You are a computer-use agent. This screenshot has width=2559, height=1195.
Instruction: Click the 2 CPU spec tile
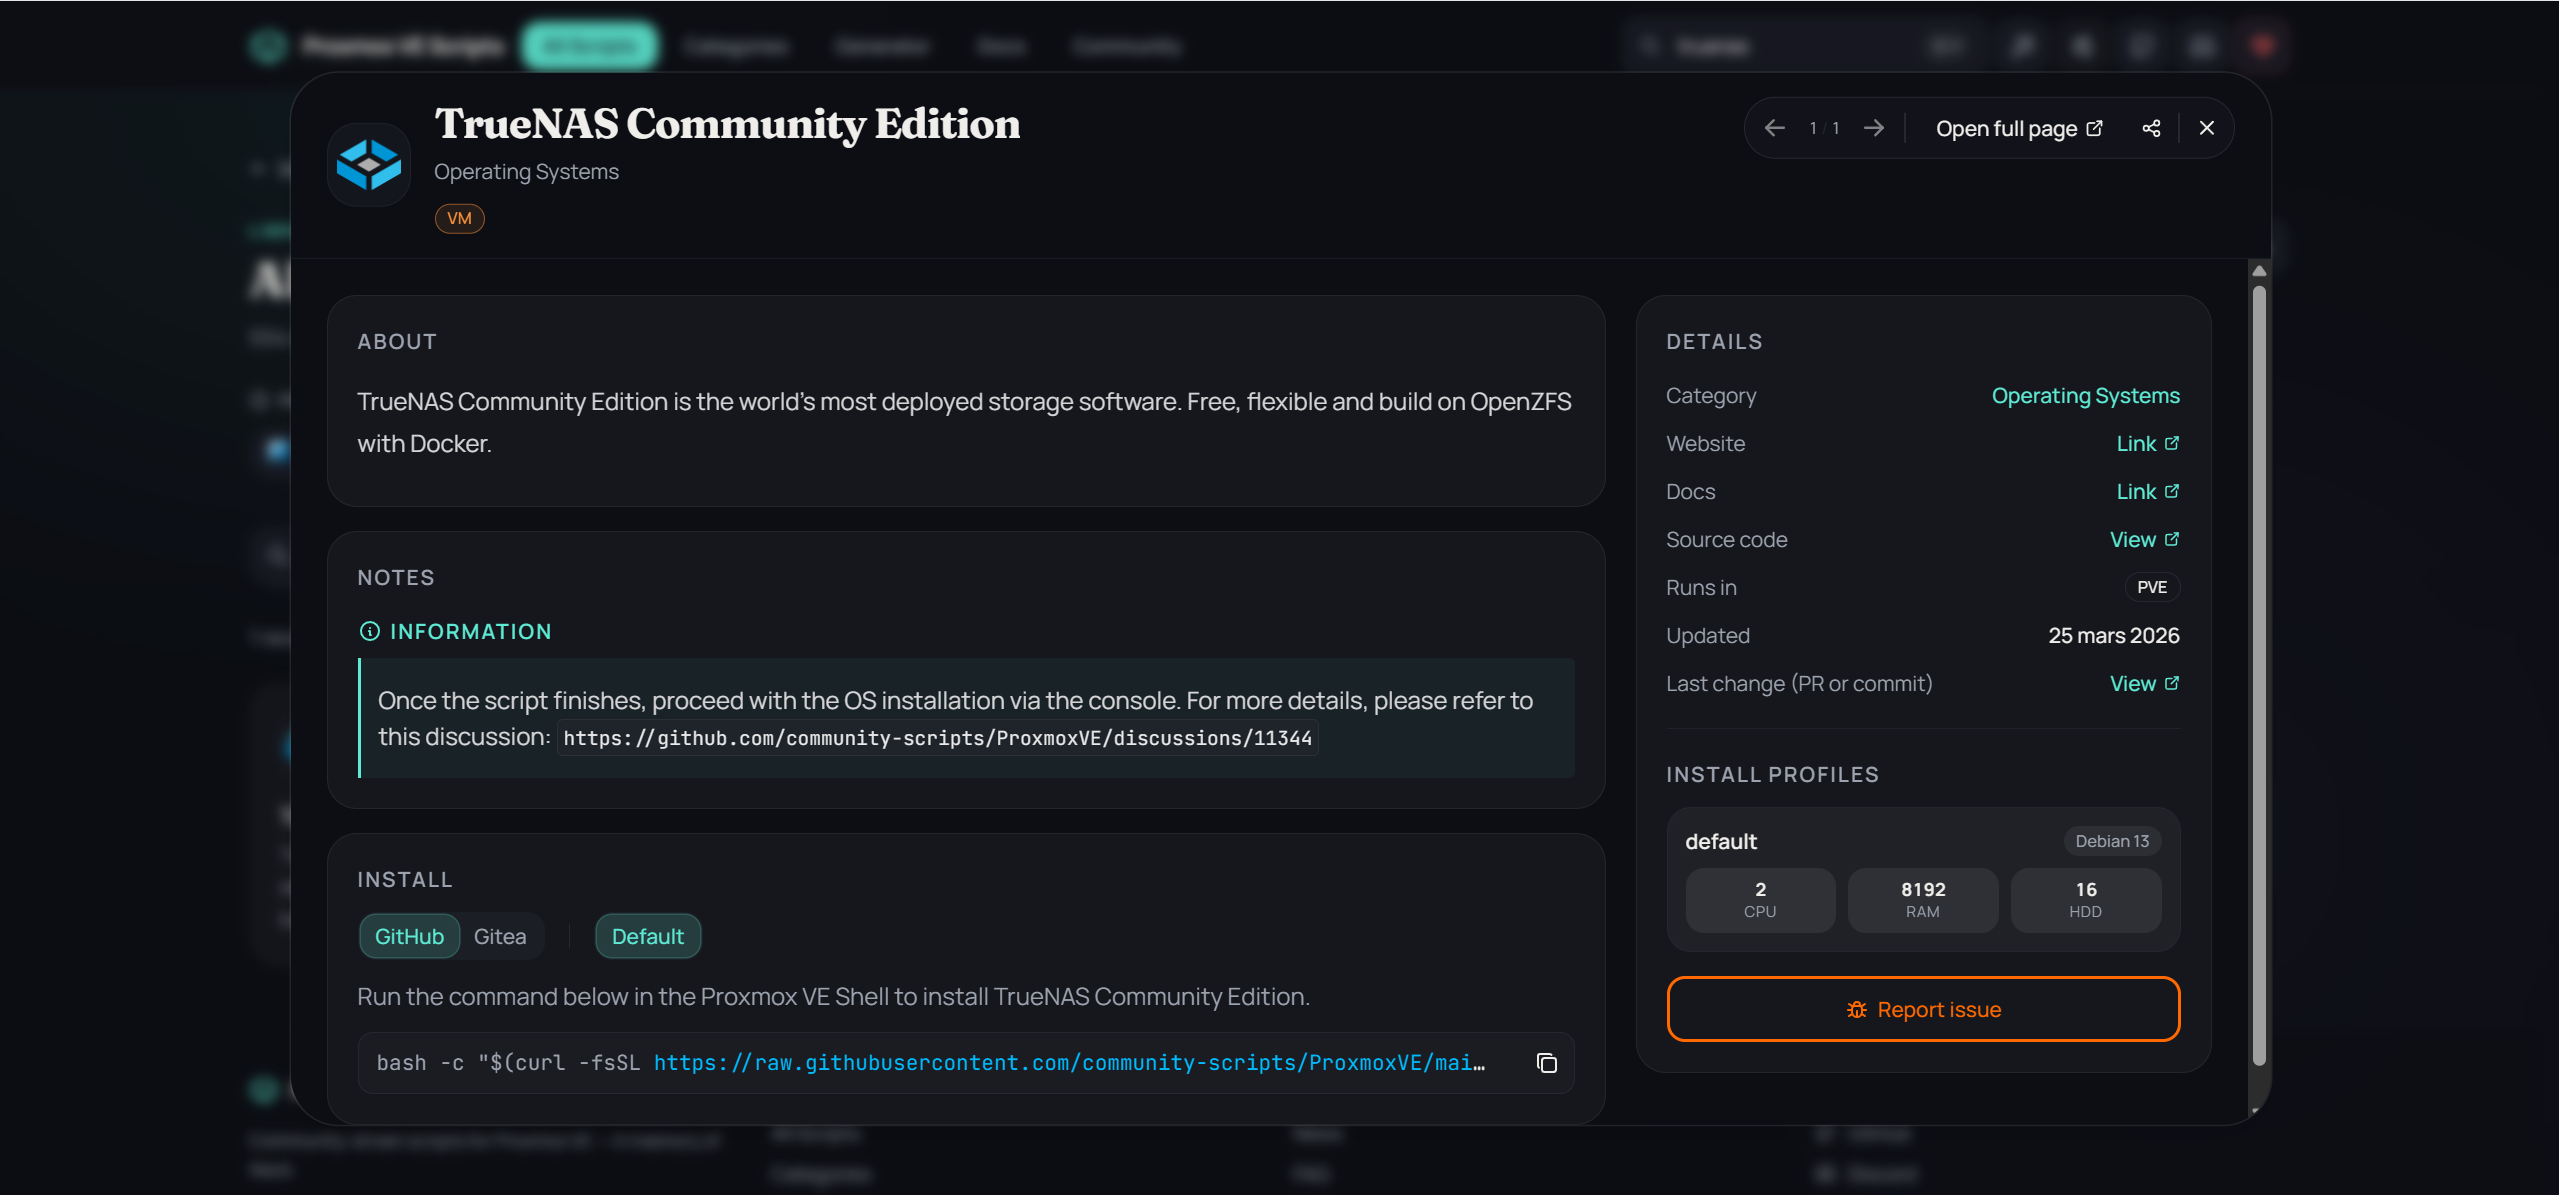tap(1760, 900)
